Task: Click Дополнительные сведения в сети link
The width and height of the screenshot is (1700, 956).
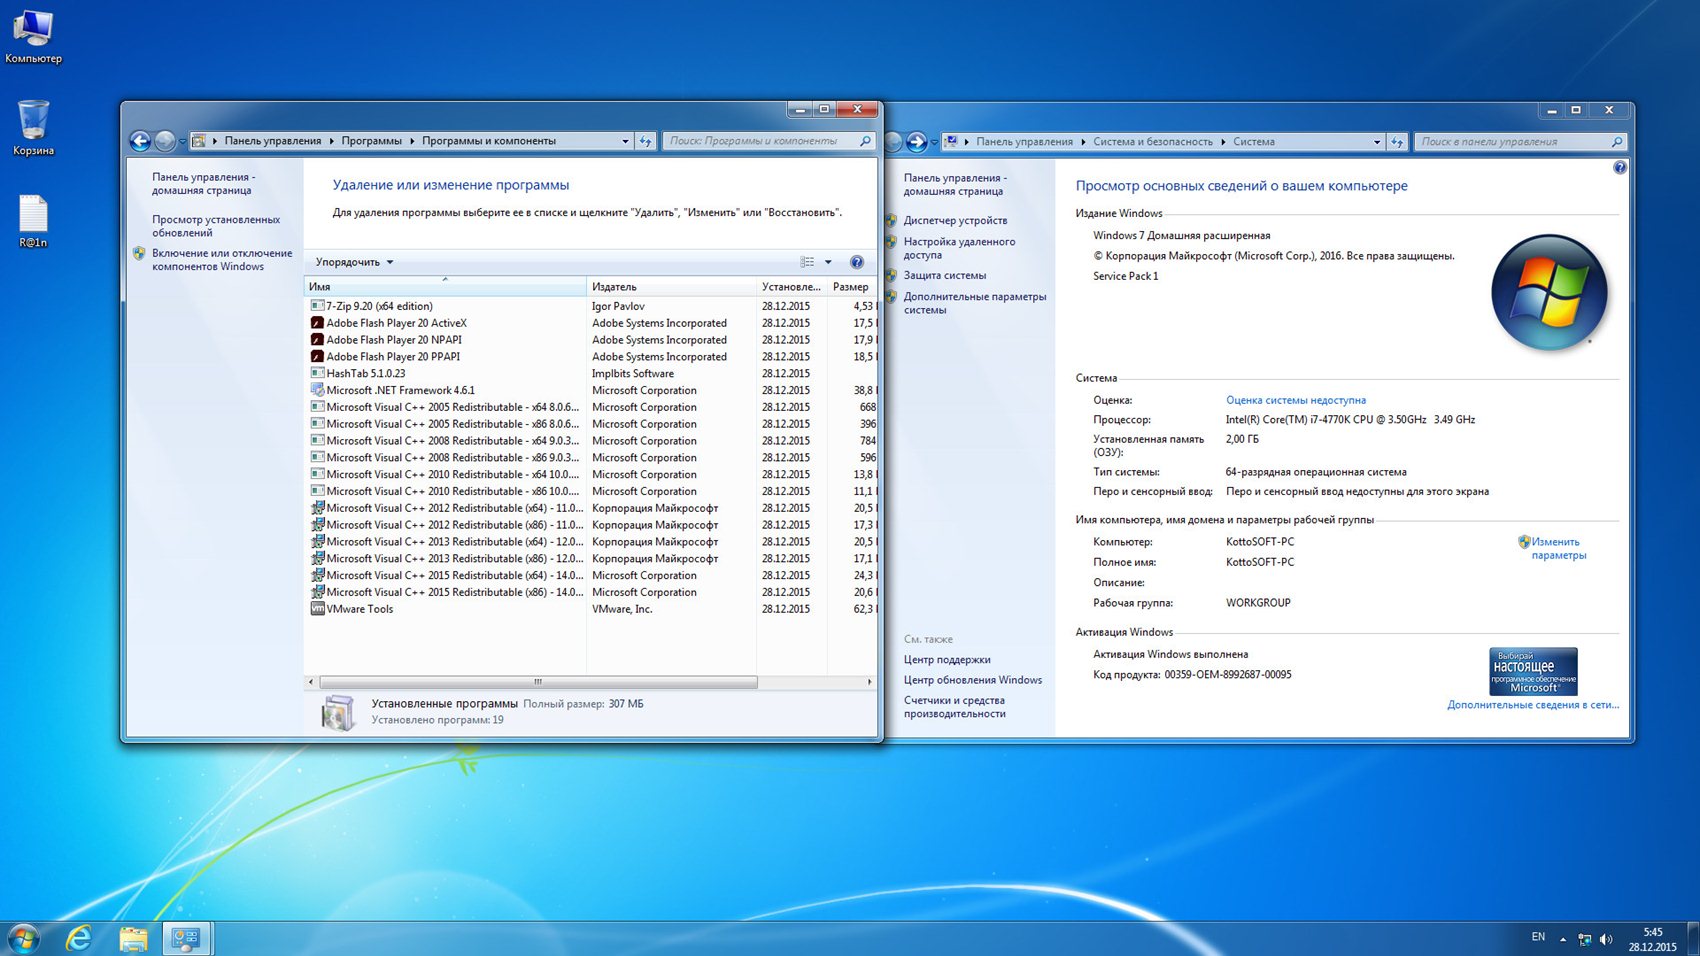Action: click(1533, 705)
